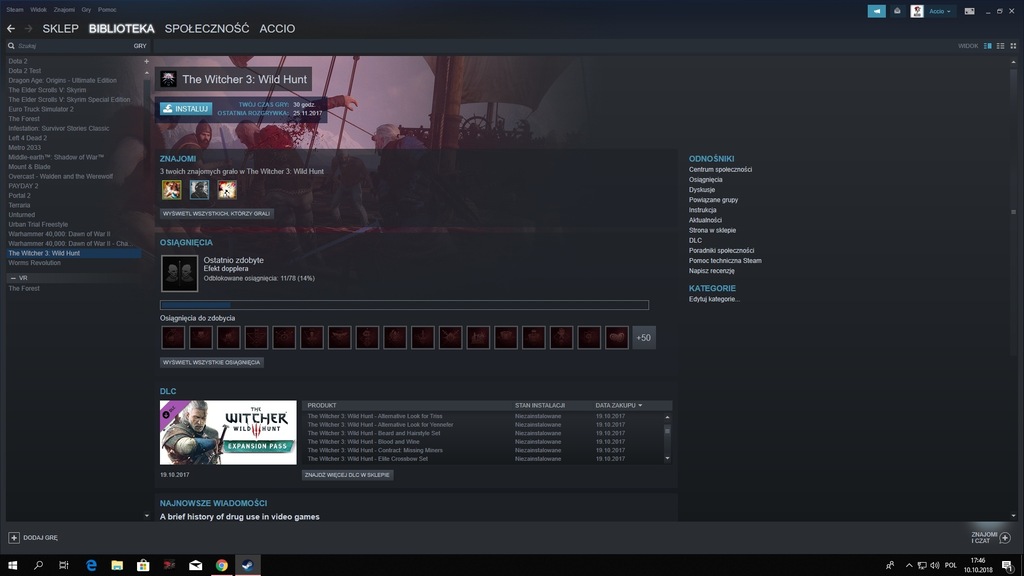This screenshot has width=1024, height=576.
Task: Click the achievements progress bar
Action: click(x=404, y=305)
